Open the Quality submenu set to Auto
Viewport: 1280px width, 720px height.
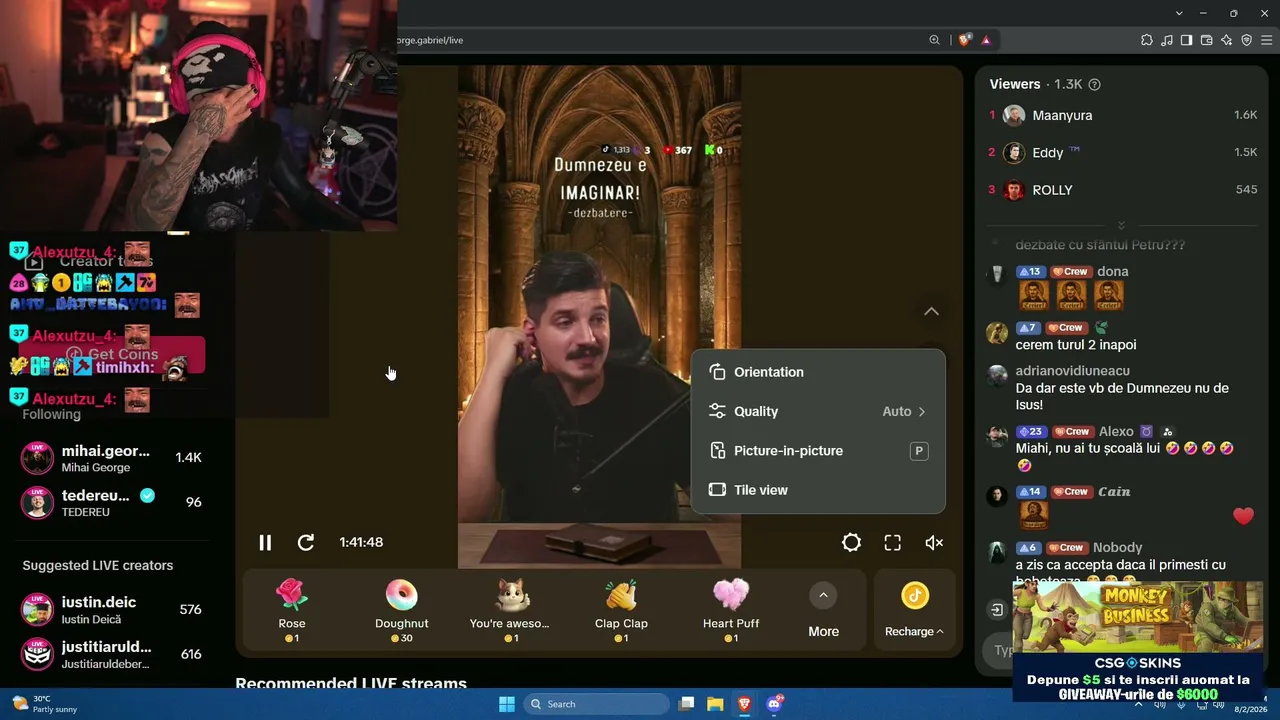[818, 411]
